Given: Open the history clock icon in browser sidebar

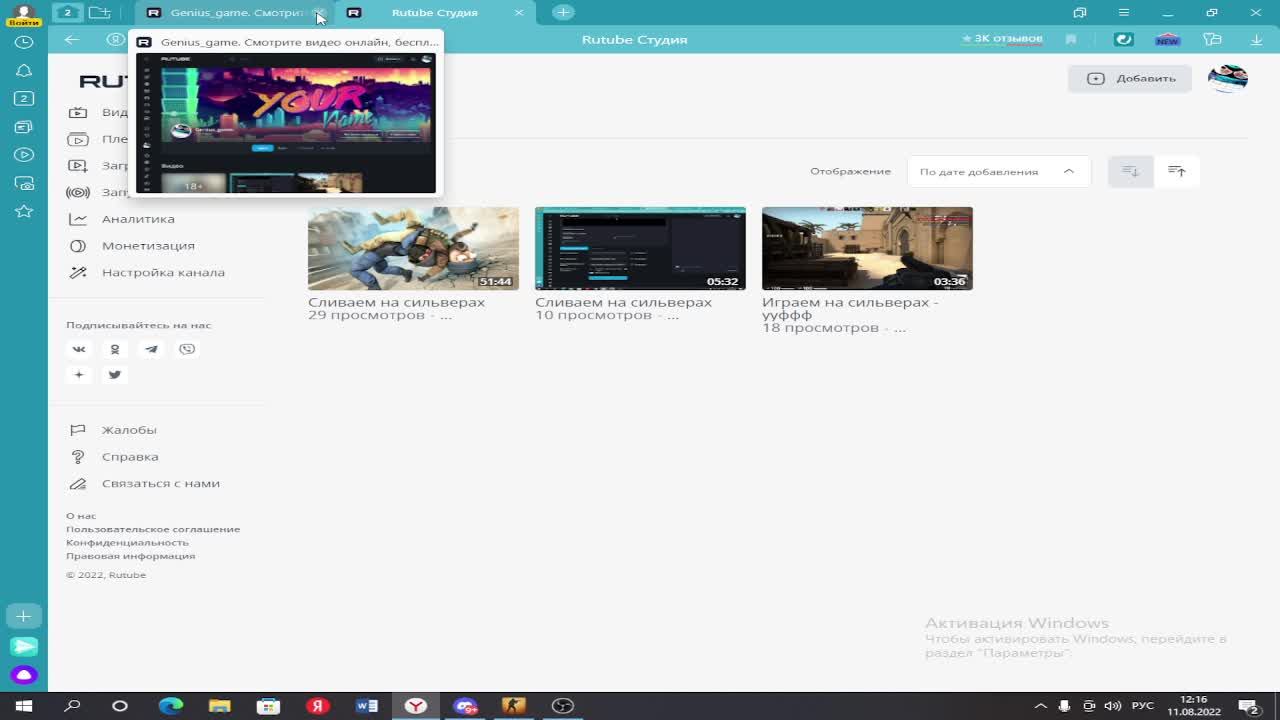Looking at the screenshot, I should coord(24,42).
